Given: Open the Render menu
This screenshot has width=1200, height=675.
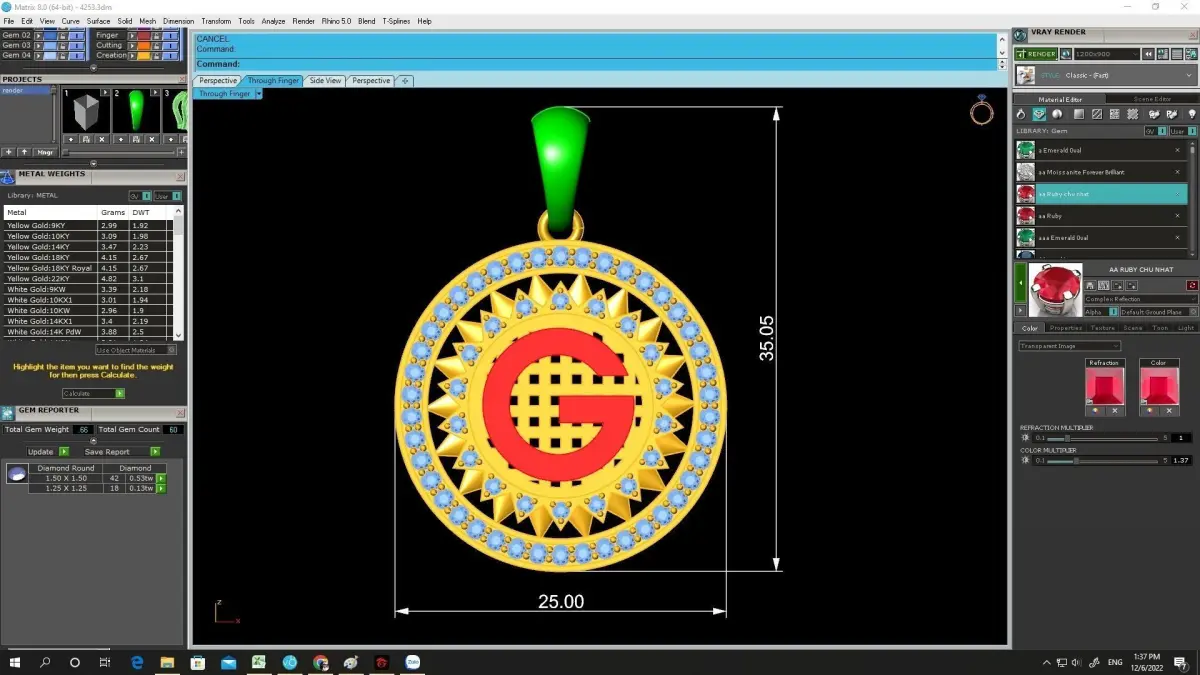Looking at the screenshot, I should [303, 21].
